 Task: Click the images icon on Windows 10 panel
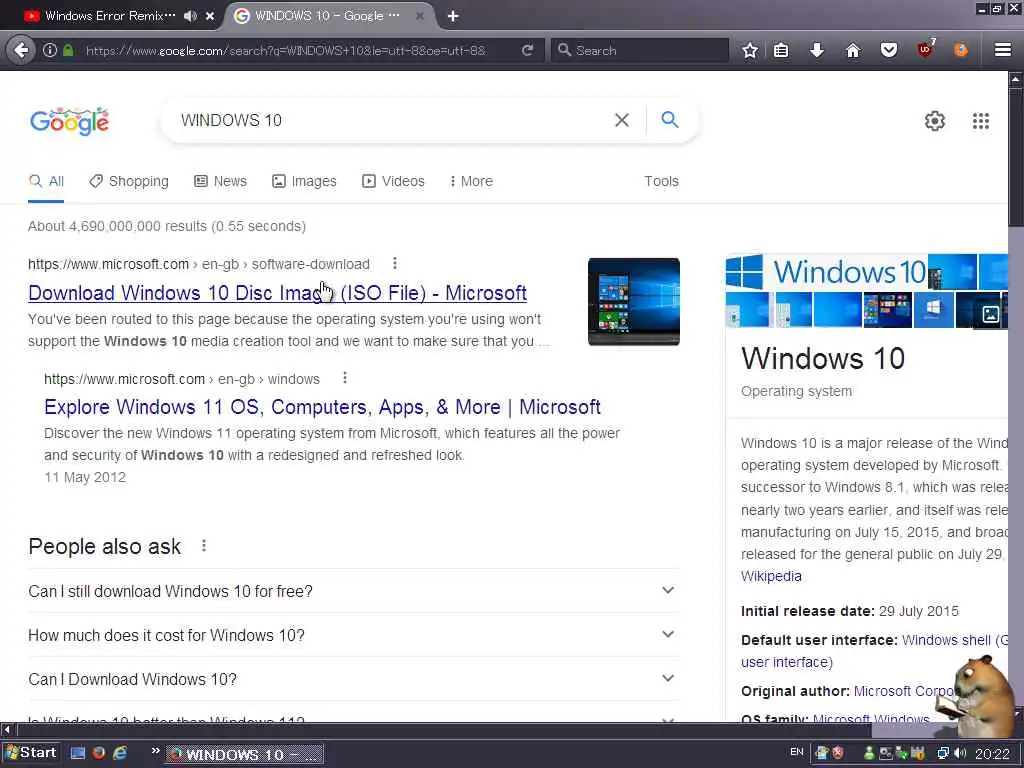click(x=990, y=314)
